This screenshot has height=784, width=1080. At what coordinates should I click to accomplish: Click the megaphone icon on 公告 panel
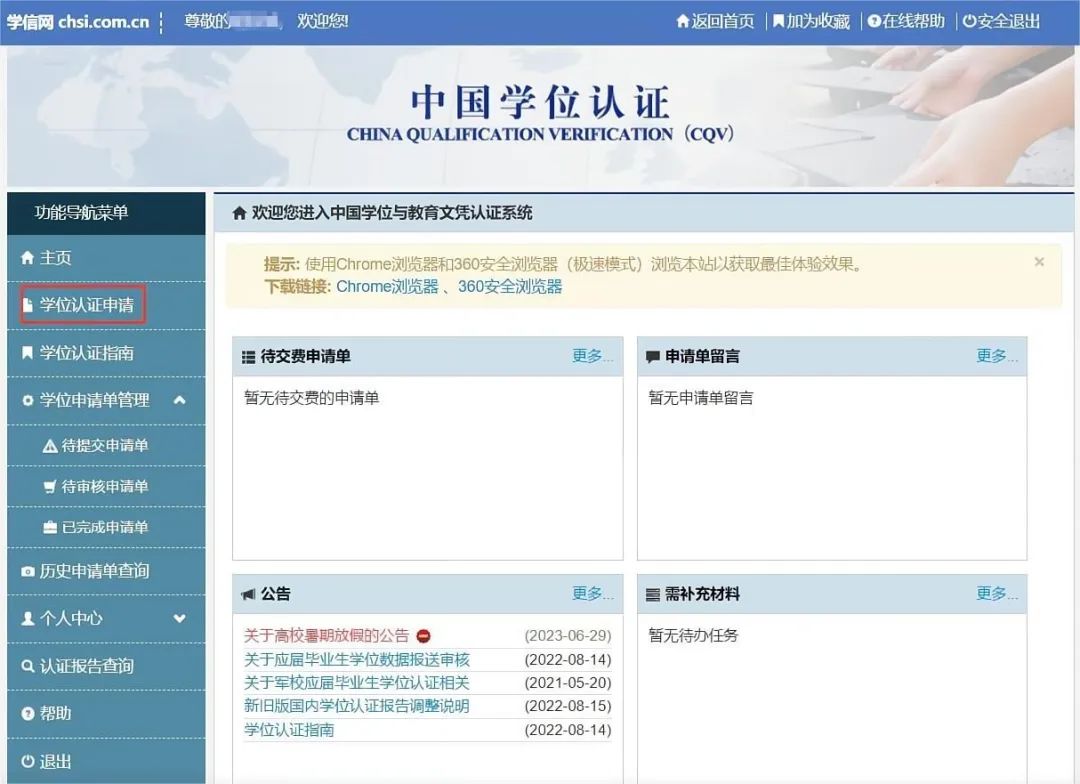coord(247,593)
